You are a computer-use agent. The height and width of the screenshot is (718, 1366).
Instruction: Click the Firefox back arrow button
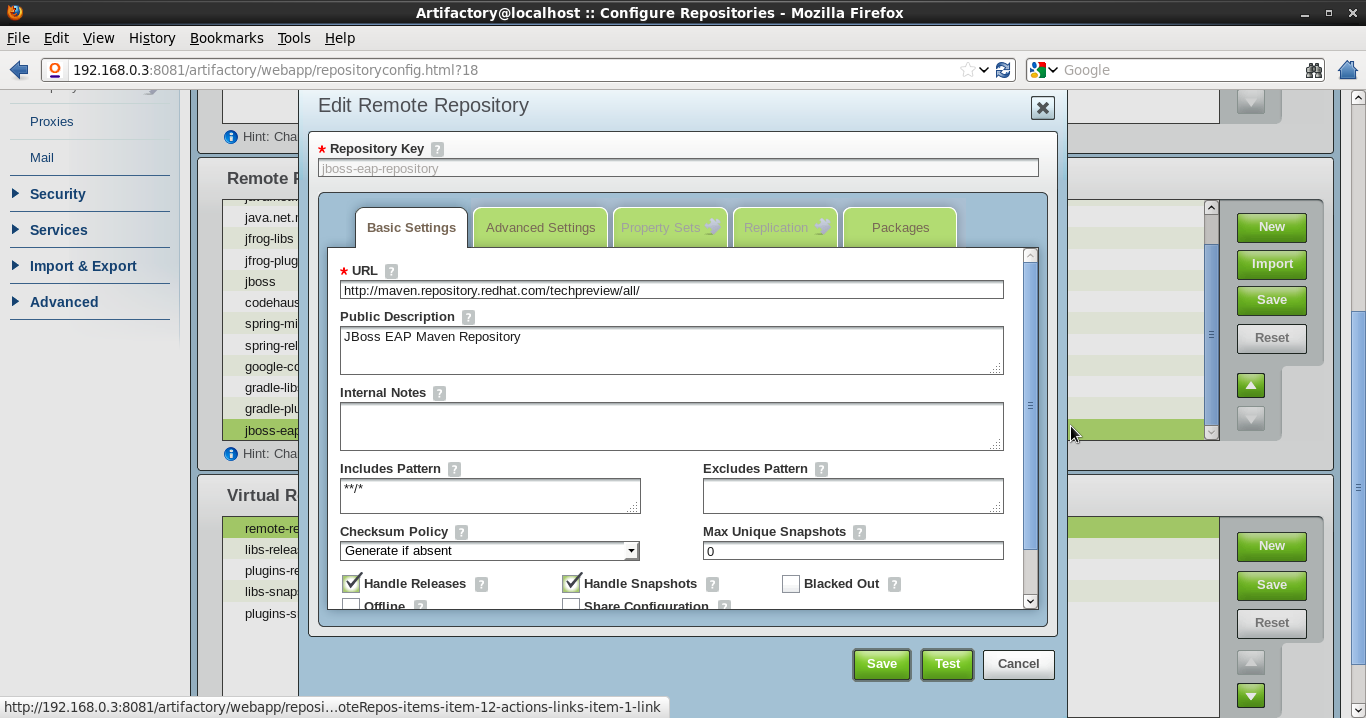18,70
